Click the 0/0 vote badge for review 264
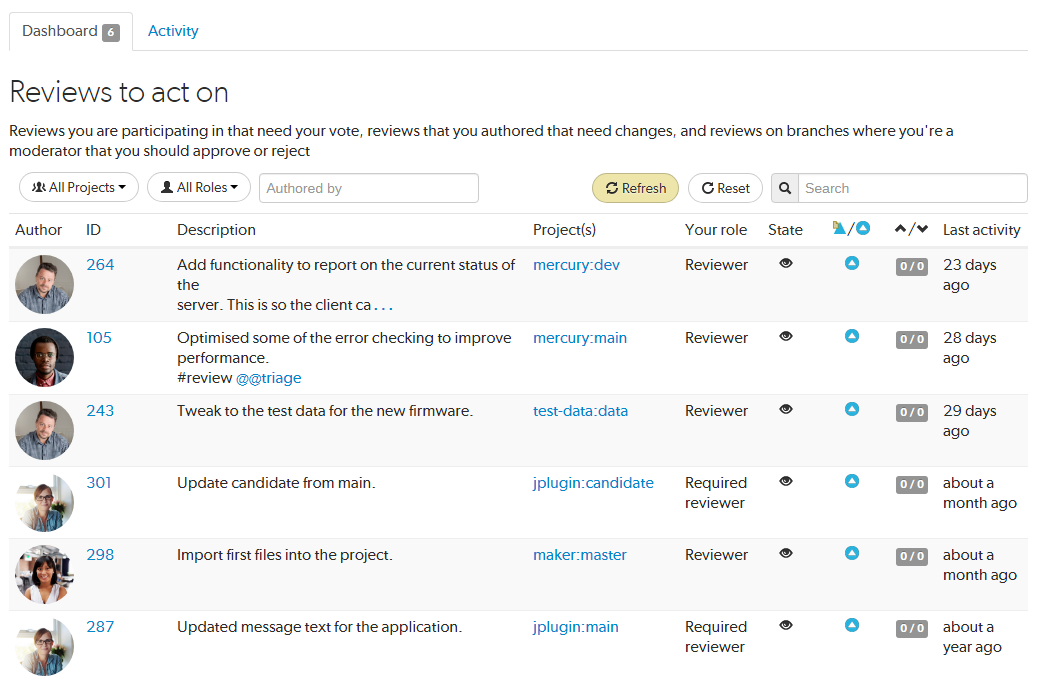 point(911,267)
